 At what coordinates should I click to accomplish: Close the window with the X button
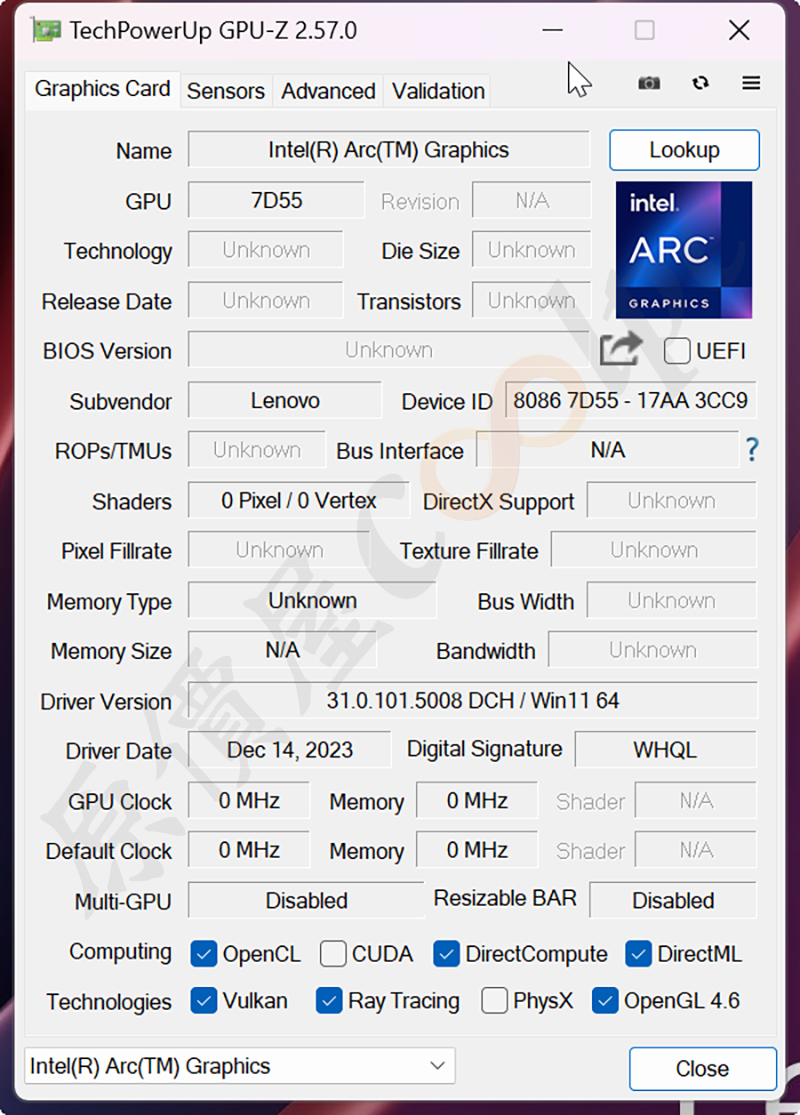point(739,31)
